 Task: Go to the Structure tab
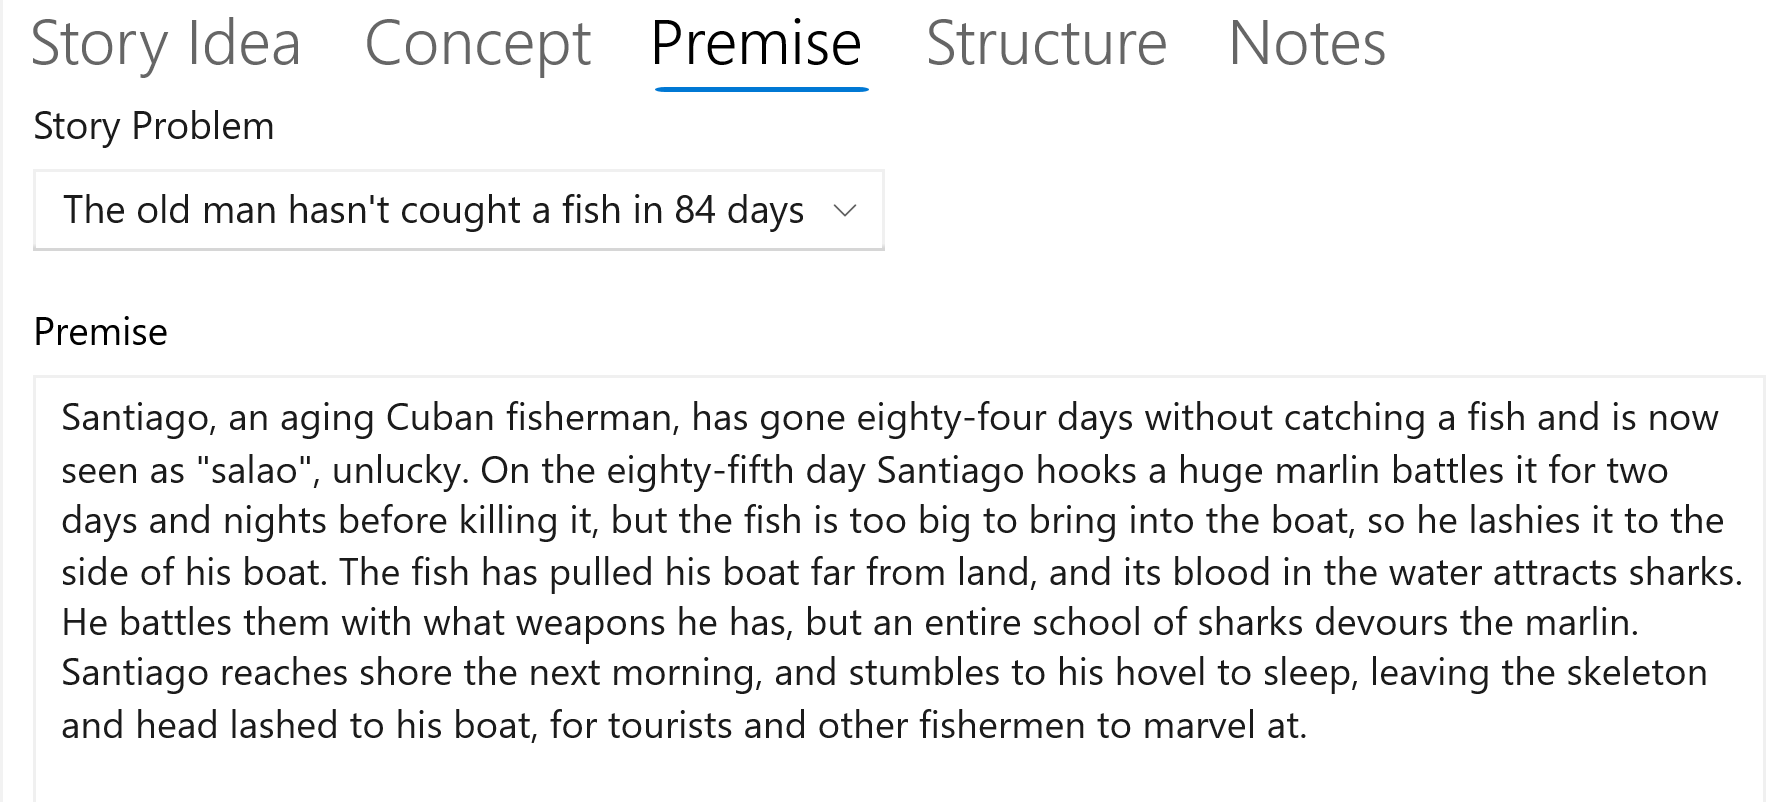(1046, 44)
